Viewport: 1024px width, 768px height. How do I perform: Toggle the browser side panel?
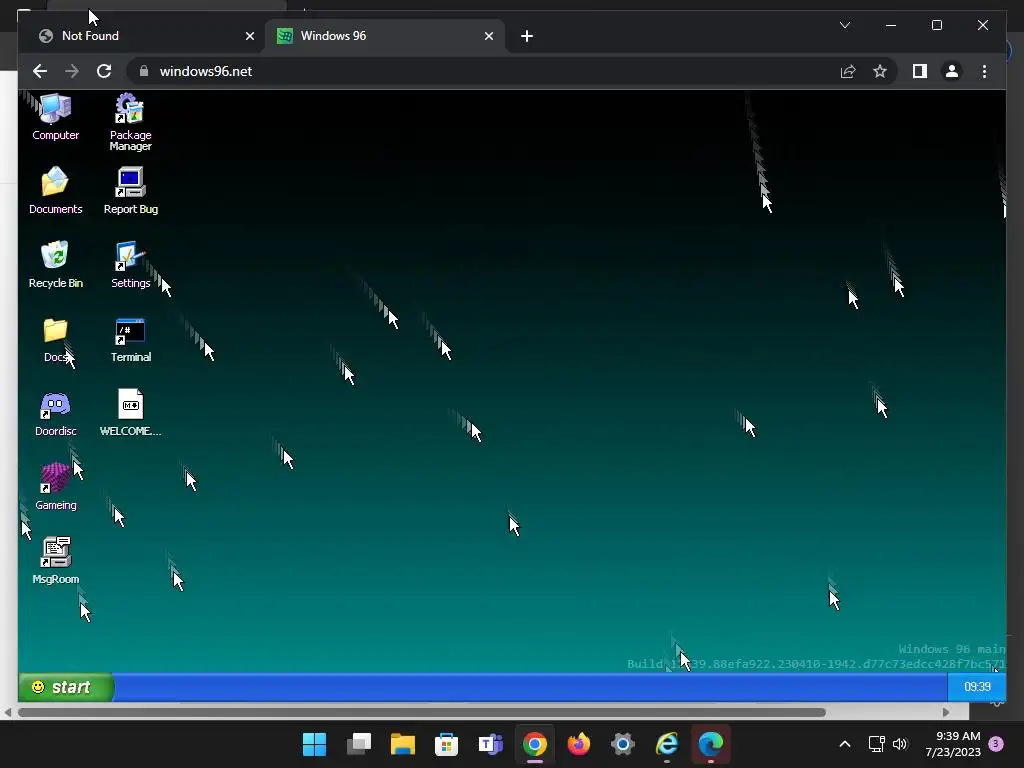coord(920,71)
